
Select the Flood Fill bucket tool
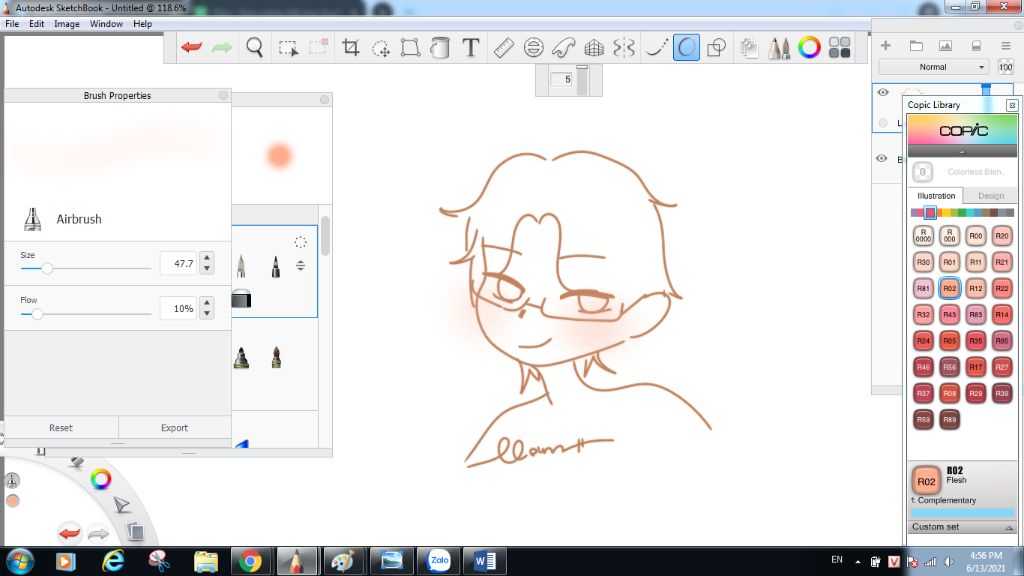click(440, 48)
